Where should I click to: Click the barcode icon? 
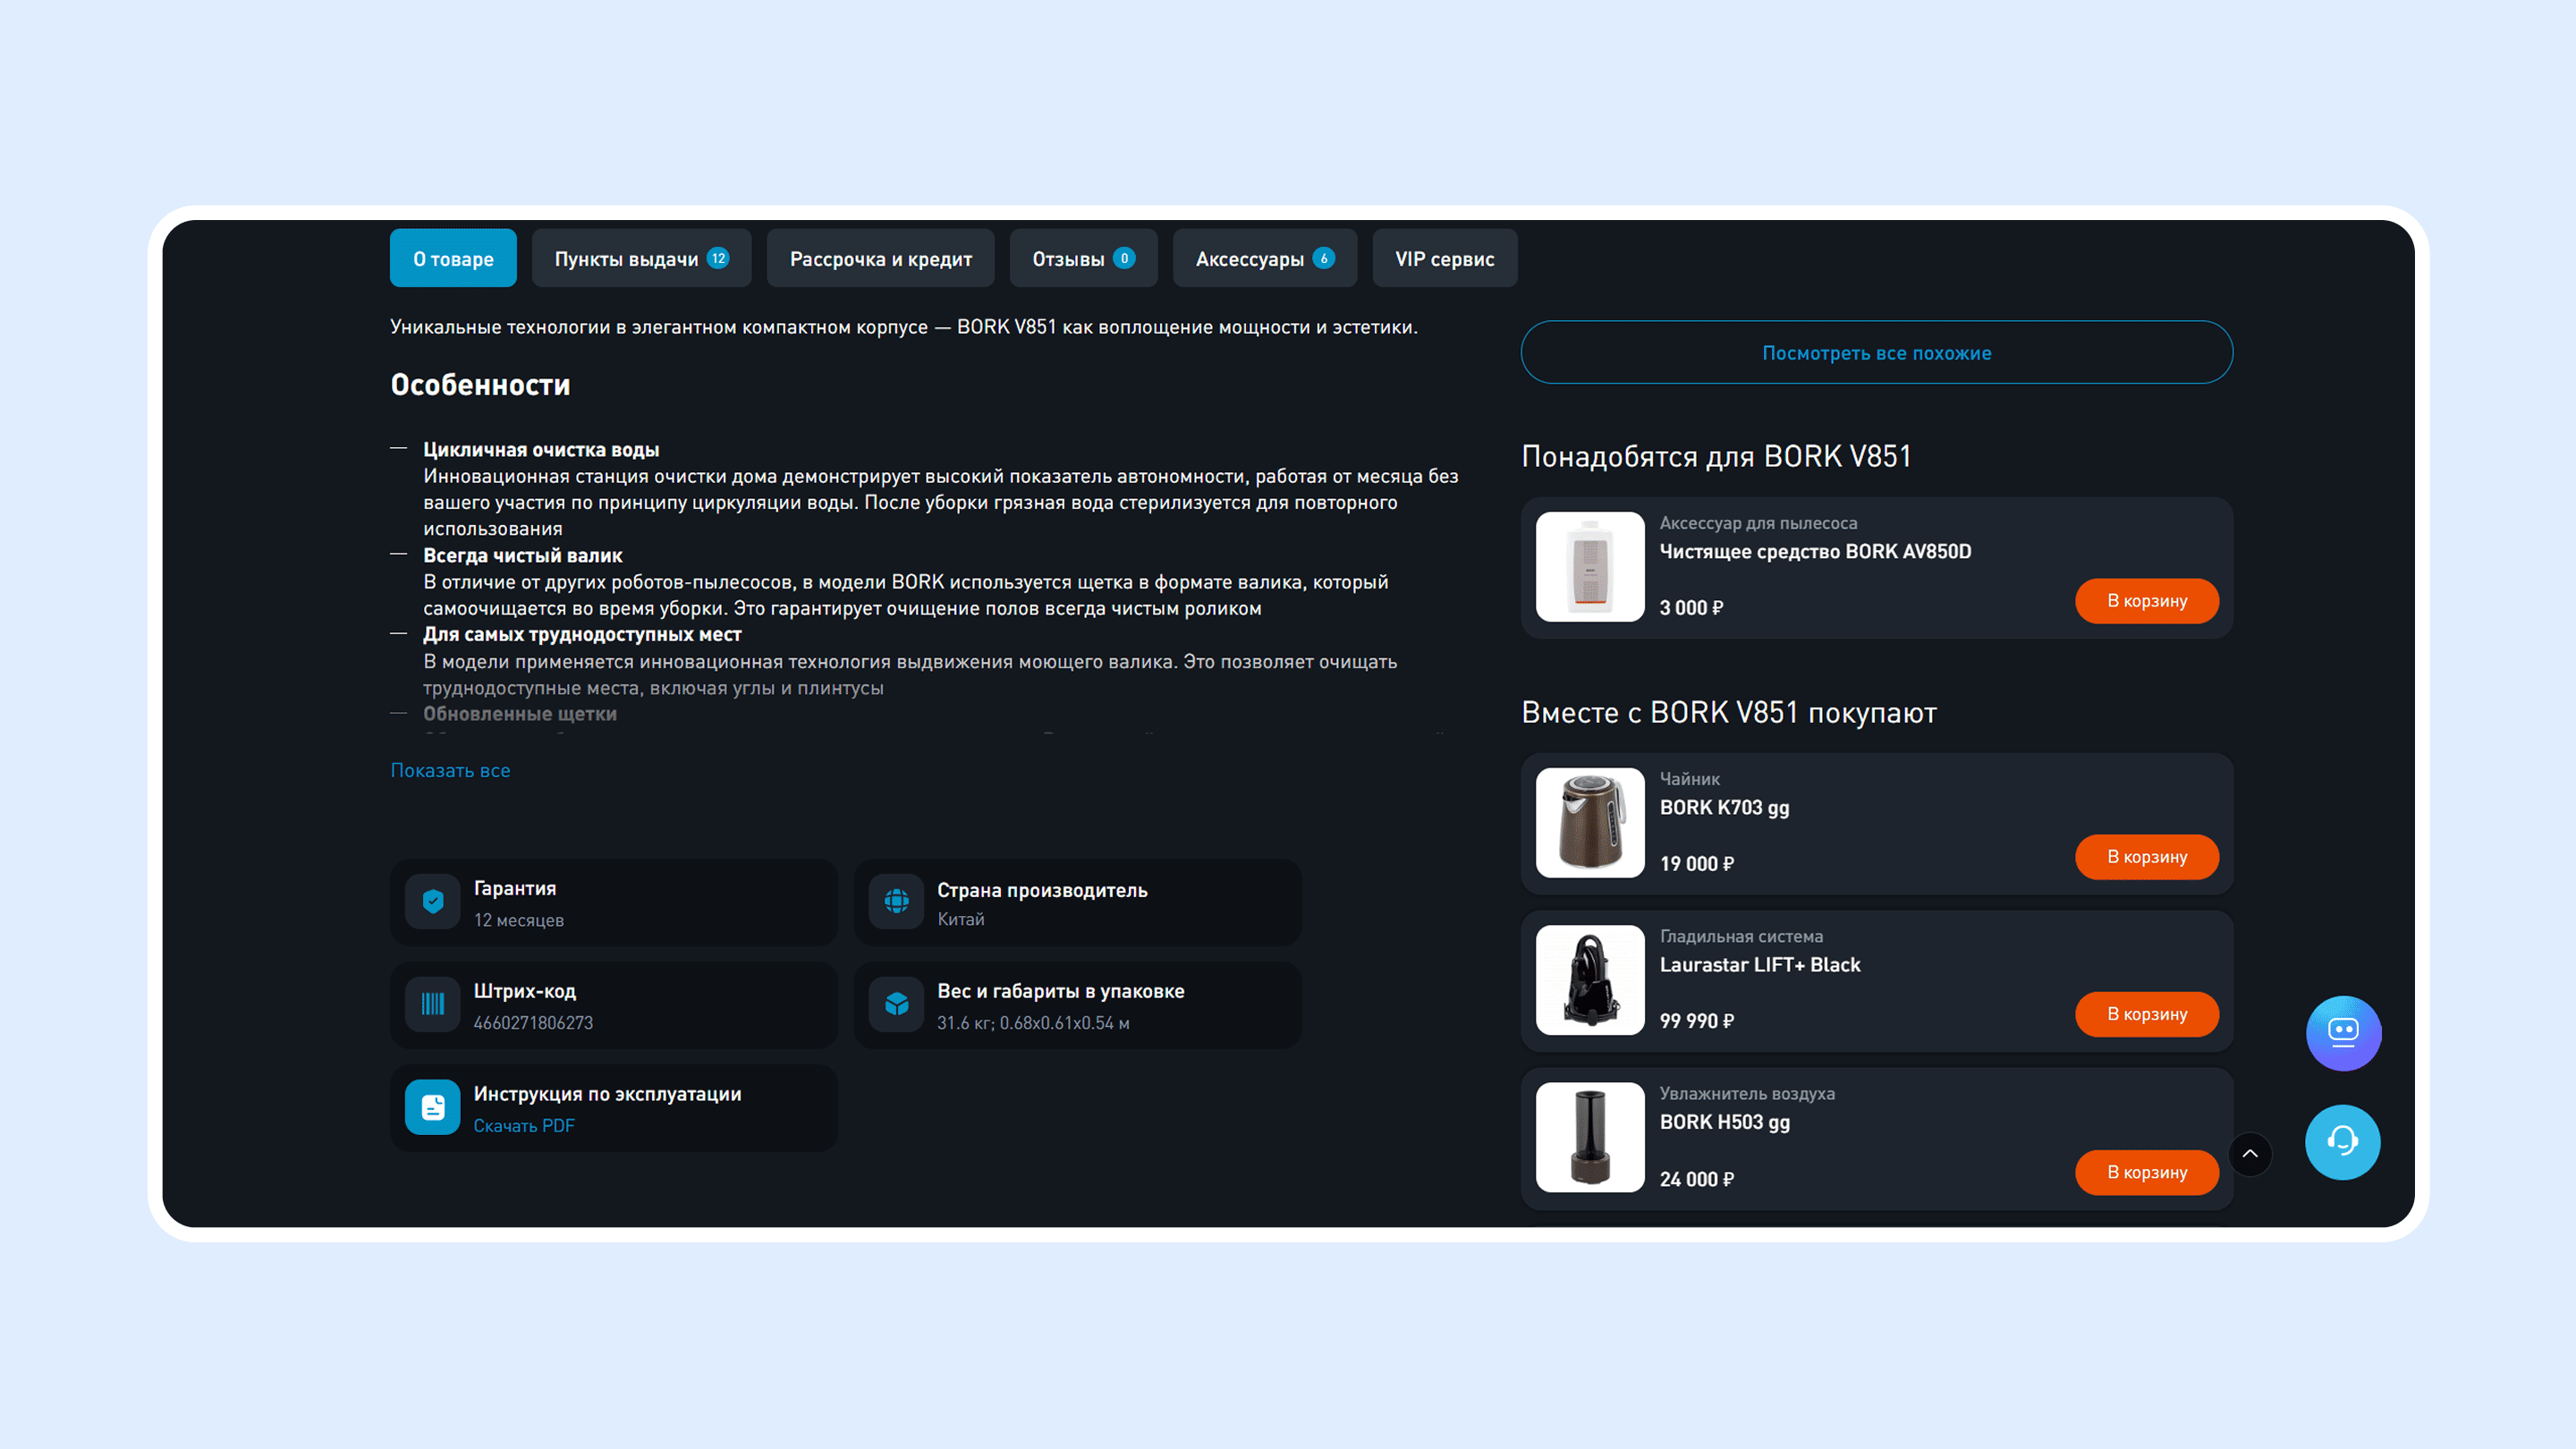coord(433,1004)
